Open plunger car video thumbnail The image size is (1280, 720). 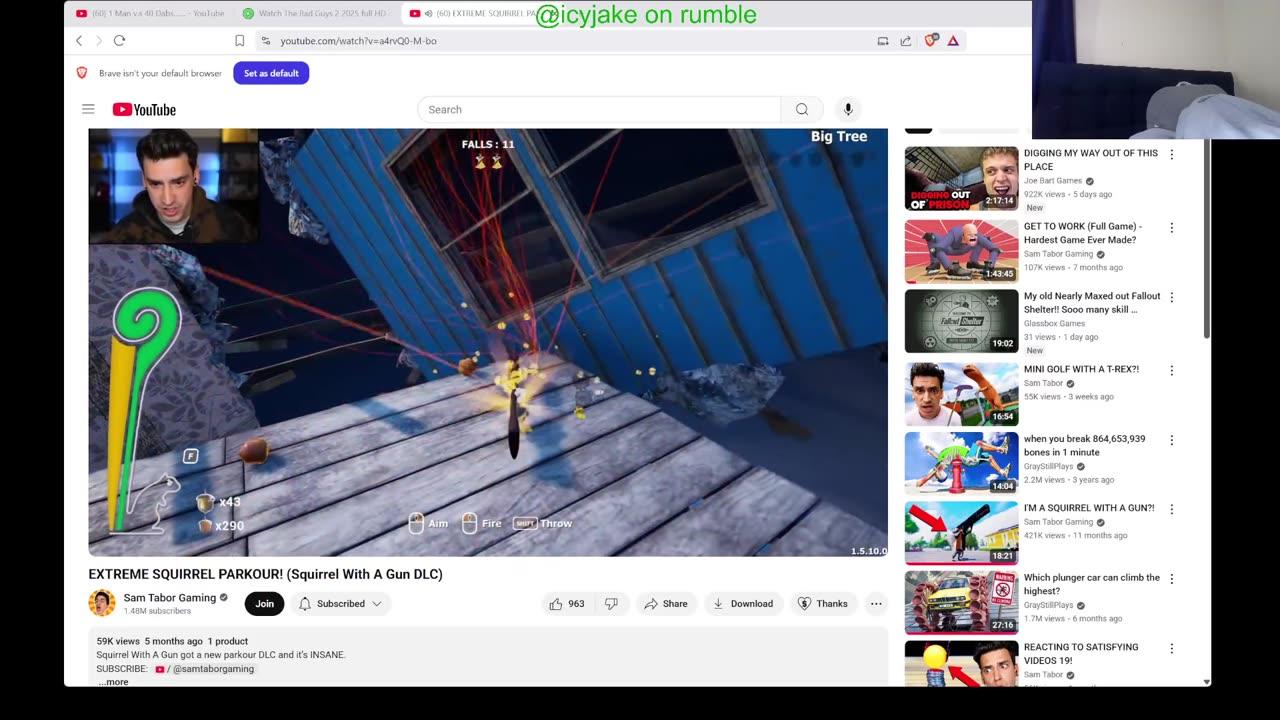pos(961,603)
